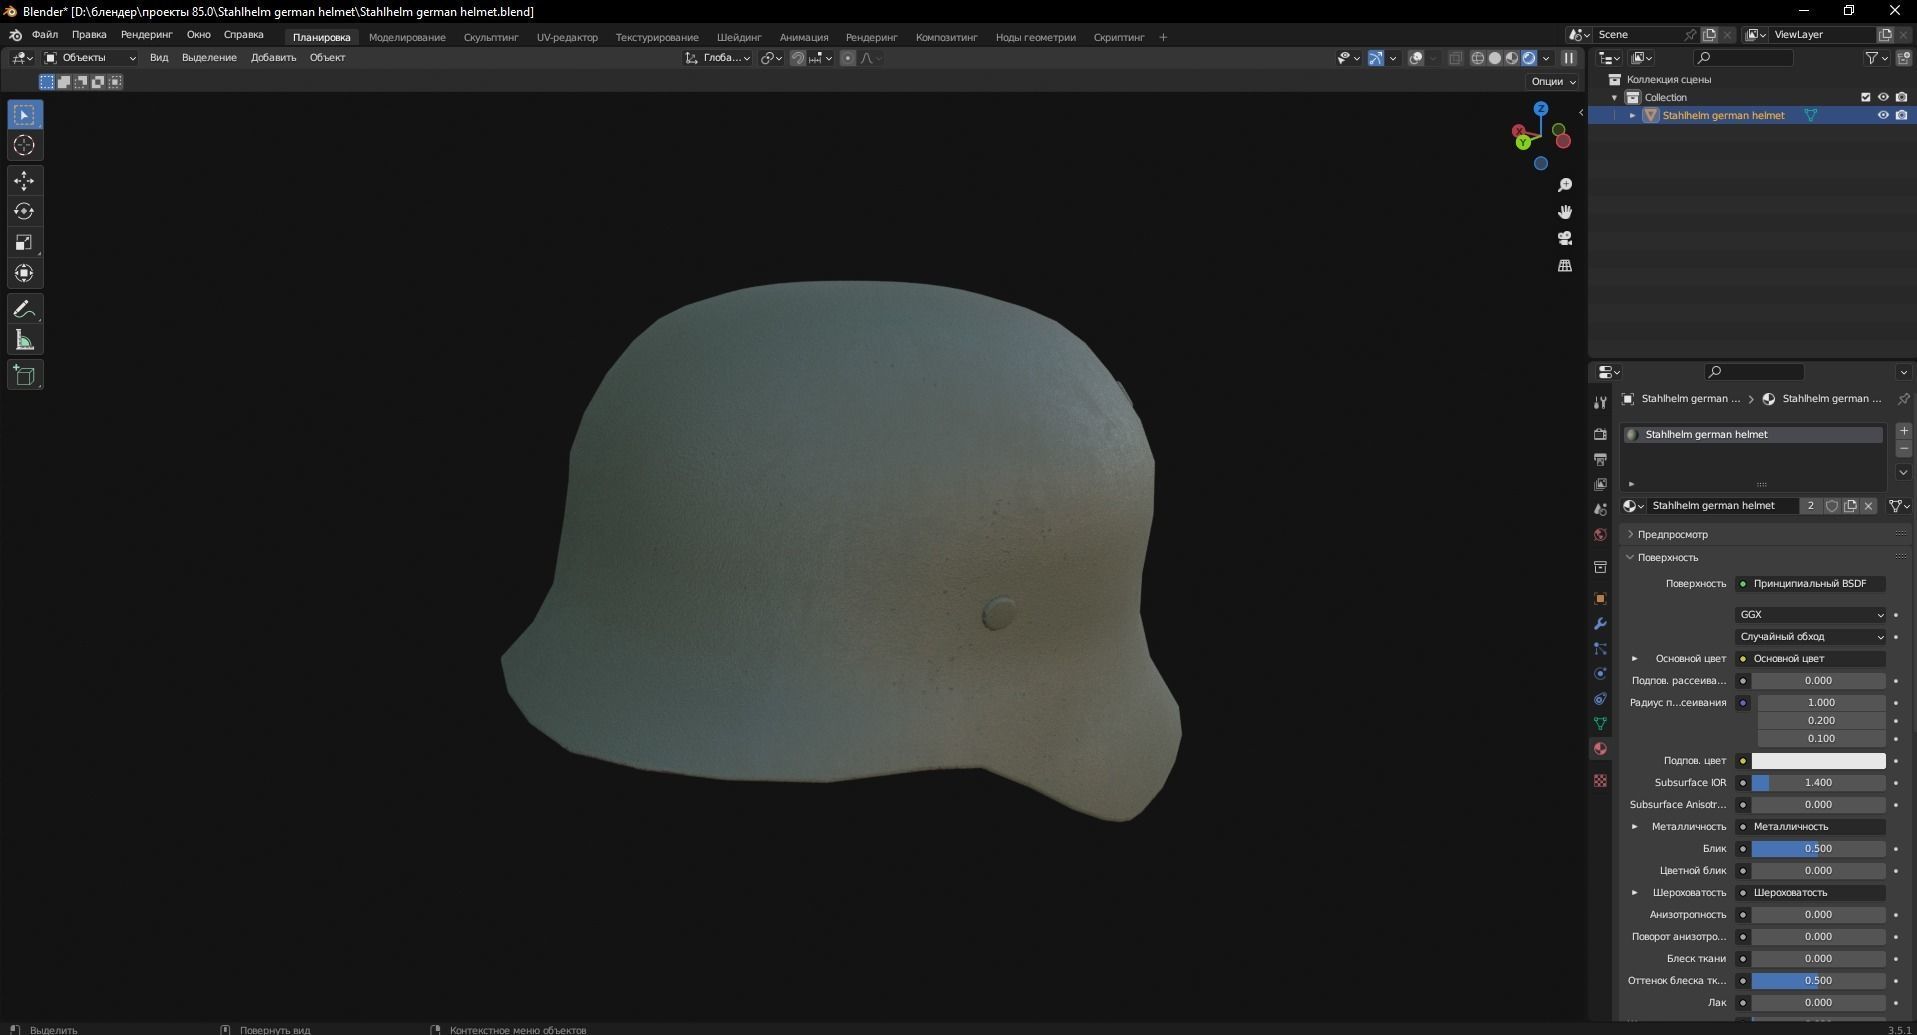1917x1035 pixels.
Task: Collapse the Surface material panel
Action: tap(1631, 557)
